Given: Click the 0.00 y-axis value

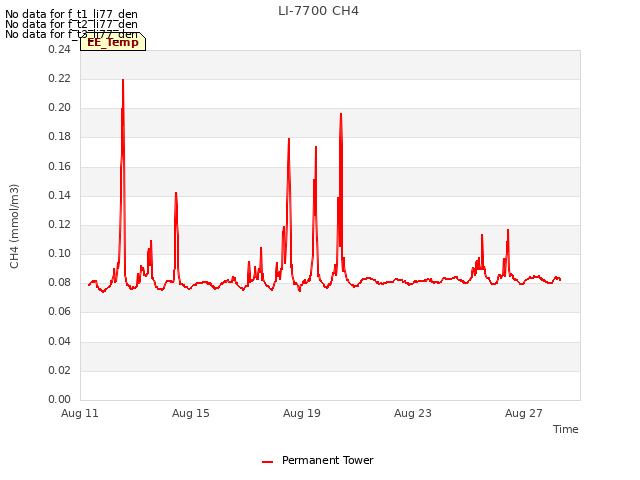Looking at the screenshot, I should (60, 399).
